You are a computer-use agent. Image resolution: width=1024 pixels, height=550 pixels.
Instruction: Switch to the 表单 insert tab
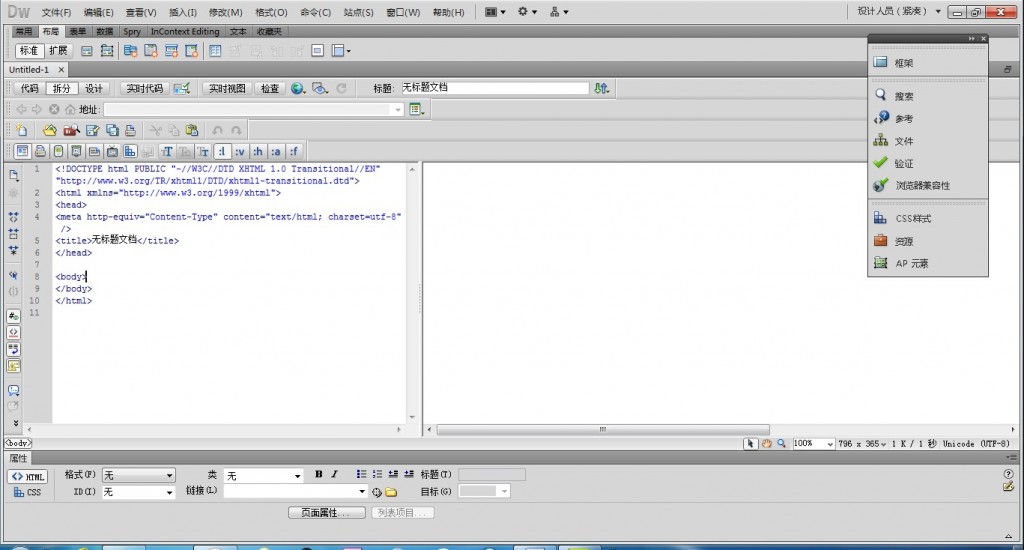[x=78, y=31]
